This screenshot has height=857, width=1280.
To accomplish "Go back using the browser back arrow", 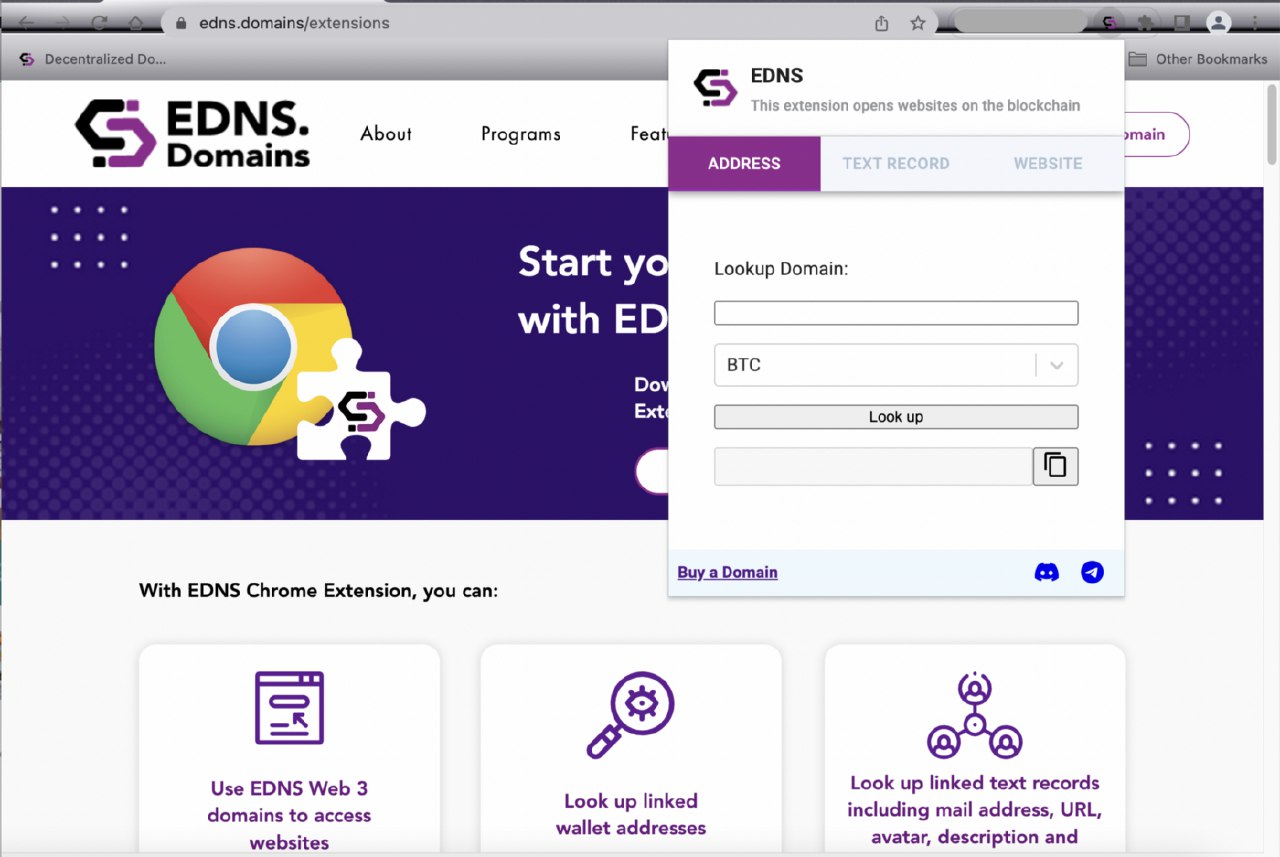I will pos(27,22).
